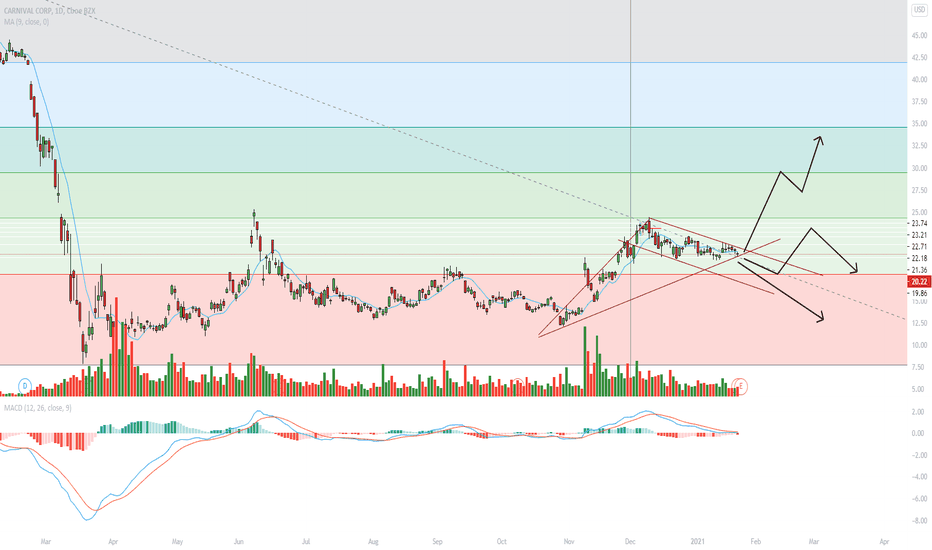Click the 40.00 price axis label
Image resolution: width=932 pixels, height=550 pixels.
tap(919, 80)
